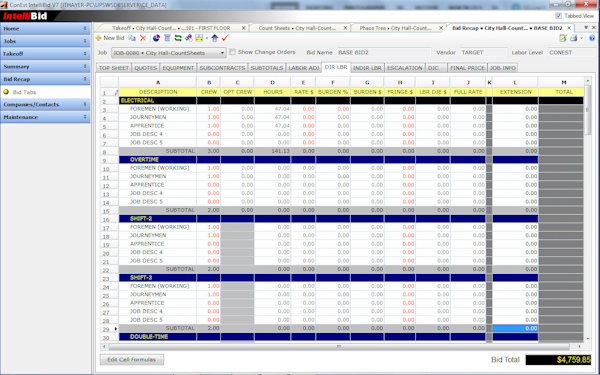The height and width of the screenshot is (375, 600).
Task: Click the horizontal scrollbar below the grid
Action: [339, 346]
